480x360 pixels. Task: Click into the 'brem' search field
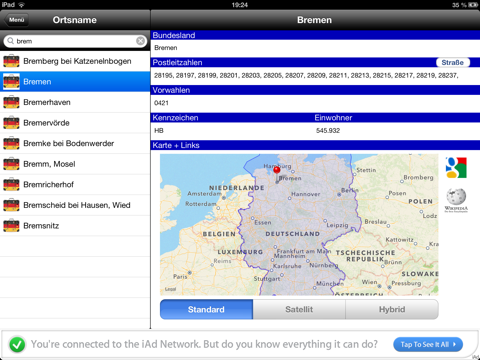[75, 41]
